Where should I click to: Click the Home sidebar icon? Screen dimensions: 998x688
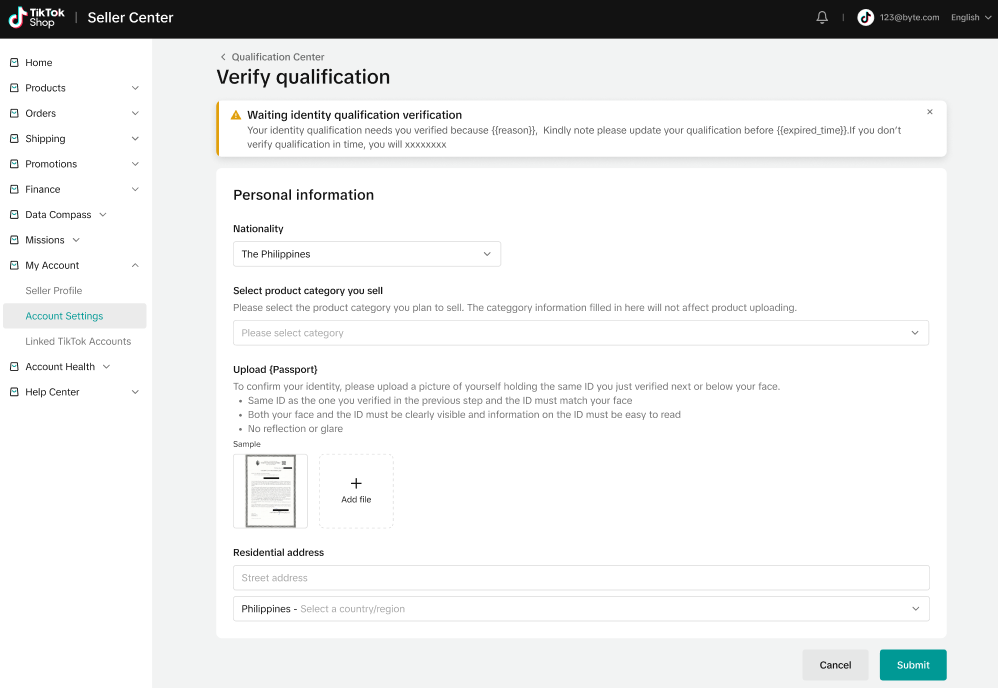(x=14, y=63)
